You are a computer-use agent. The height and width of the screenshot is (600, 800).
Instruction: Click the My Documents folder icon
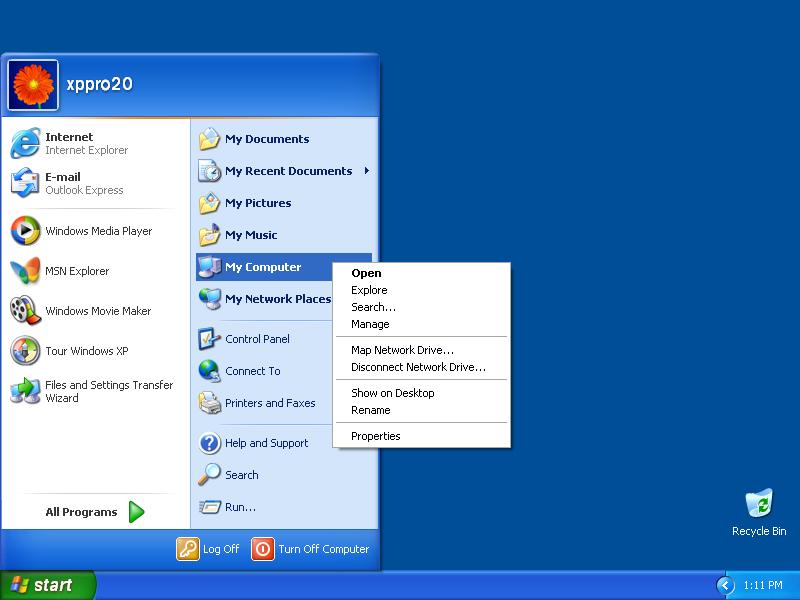pos(209,139)
